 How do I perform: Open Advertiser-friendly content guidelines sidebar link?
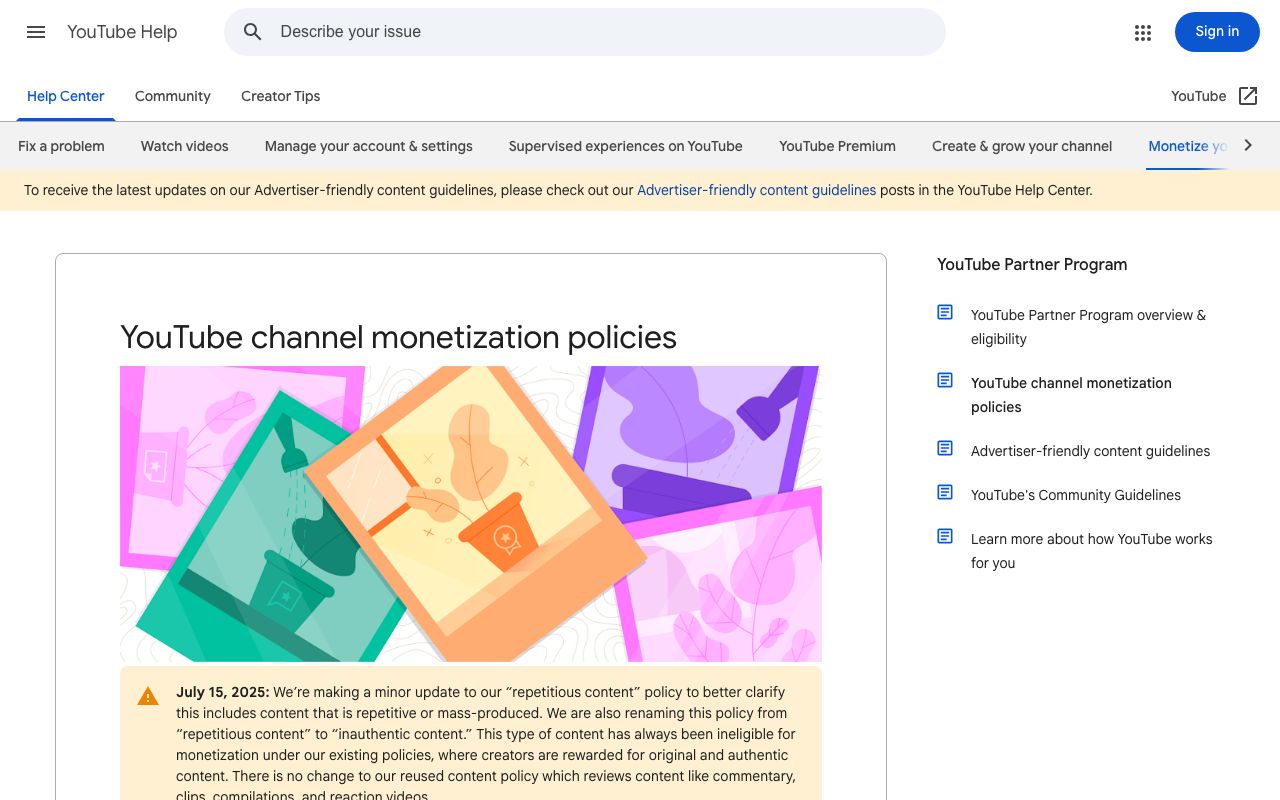tap(1091, 451)
